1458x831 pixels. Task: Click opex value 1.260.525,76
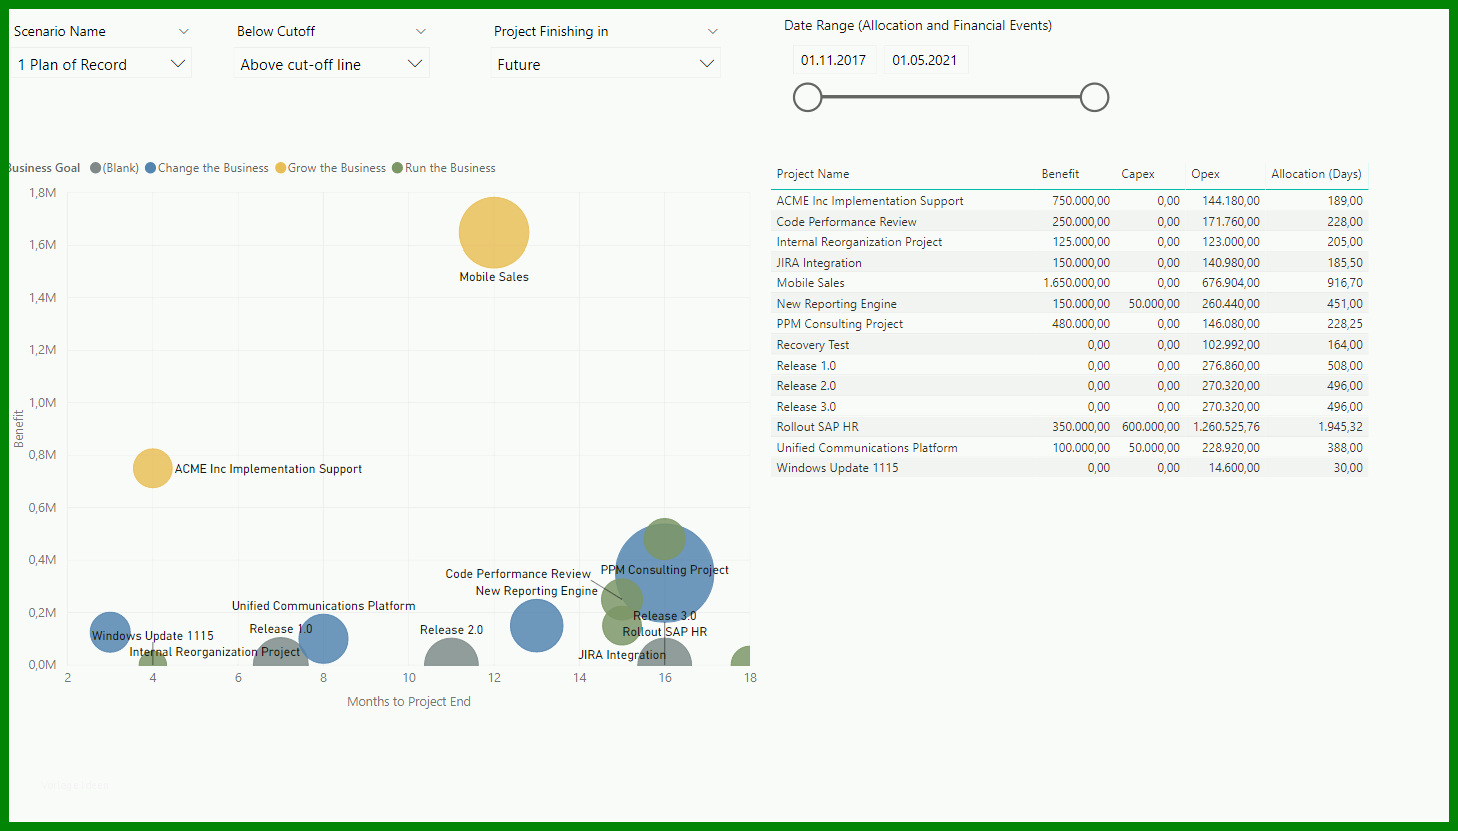1226,427
